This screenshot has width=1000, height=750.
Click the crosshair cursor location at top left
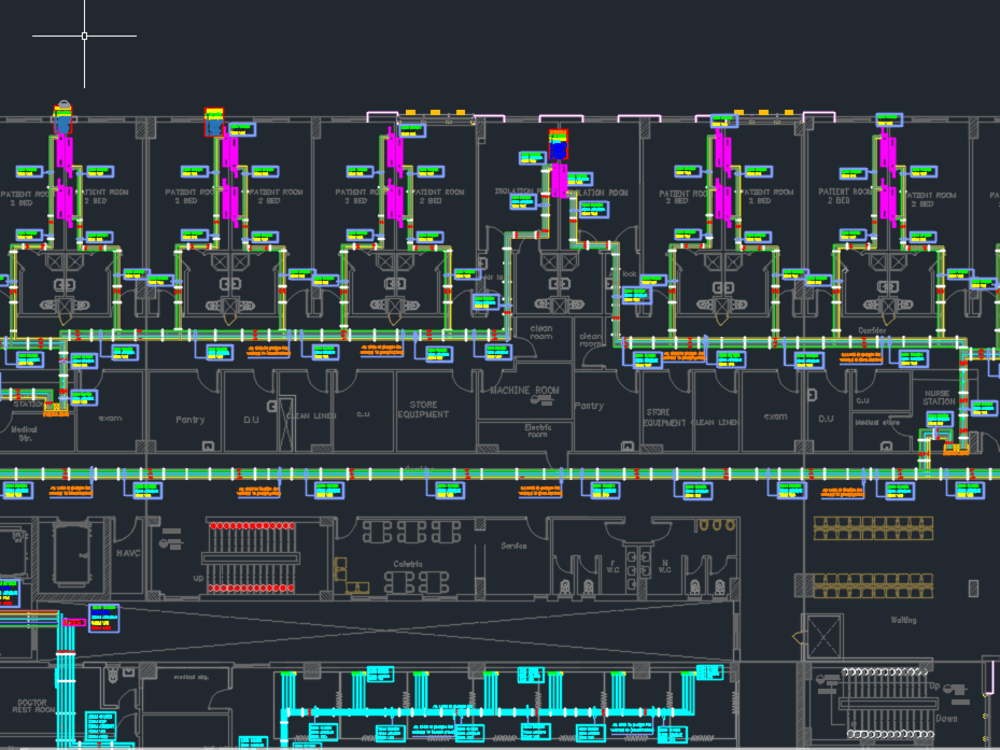pos(84,35)
